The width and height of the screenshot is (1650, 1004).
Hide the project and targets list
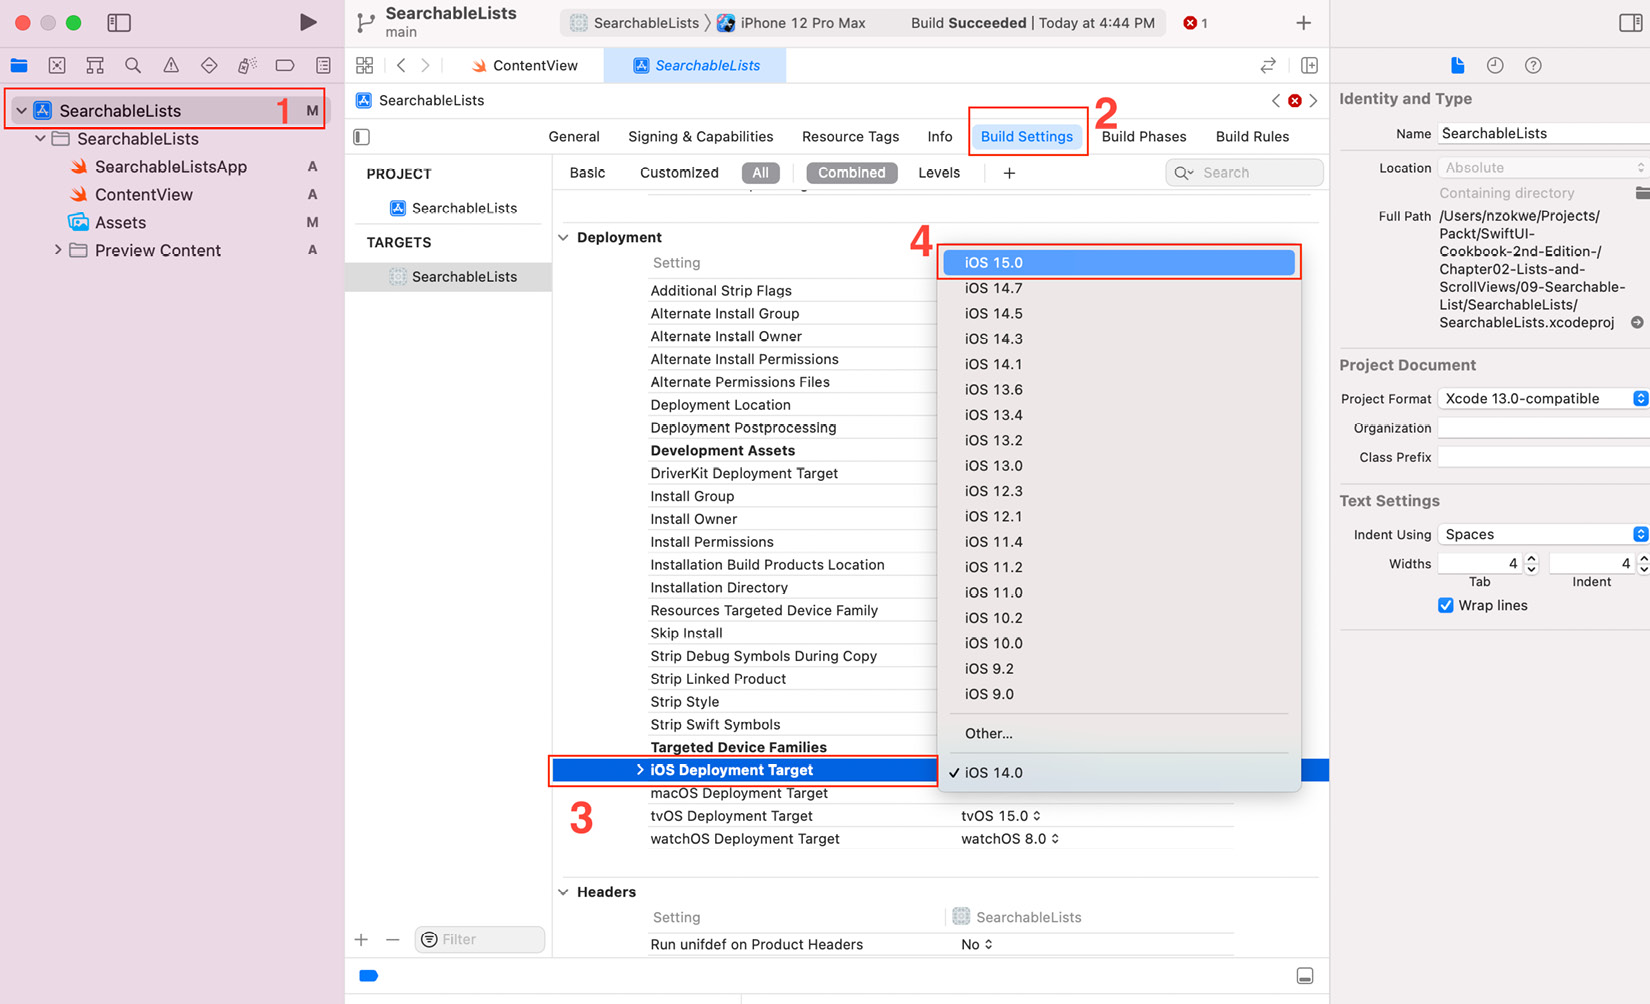(x=362, y=136)
